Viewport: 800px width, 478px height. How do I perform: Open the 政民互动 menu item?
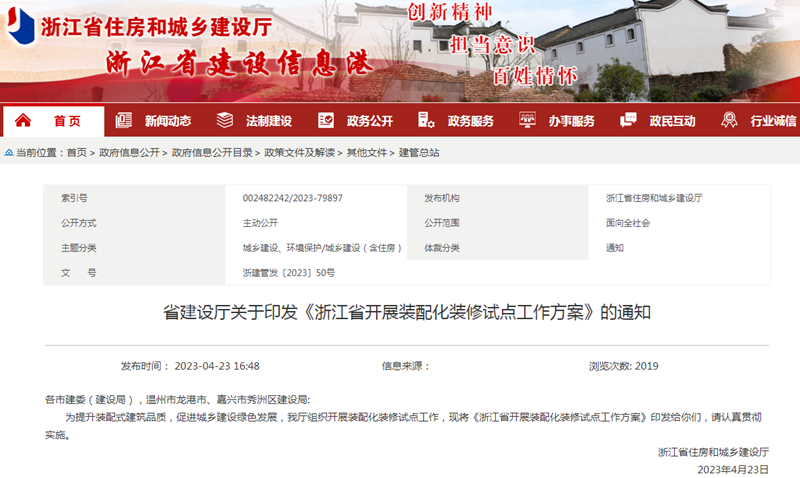(x=672, y=121)
